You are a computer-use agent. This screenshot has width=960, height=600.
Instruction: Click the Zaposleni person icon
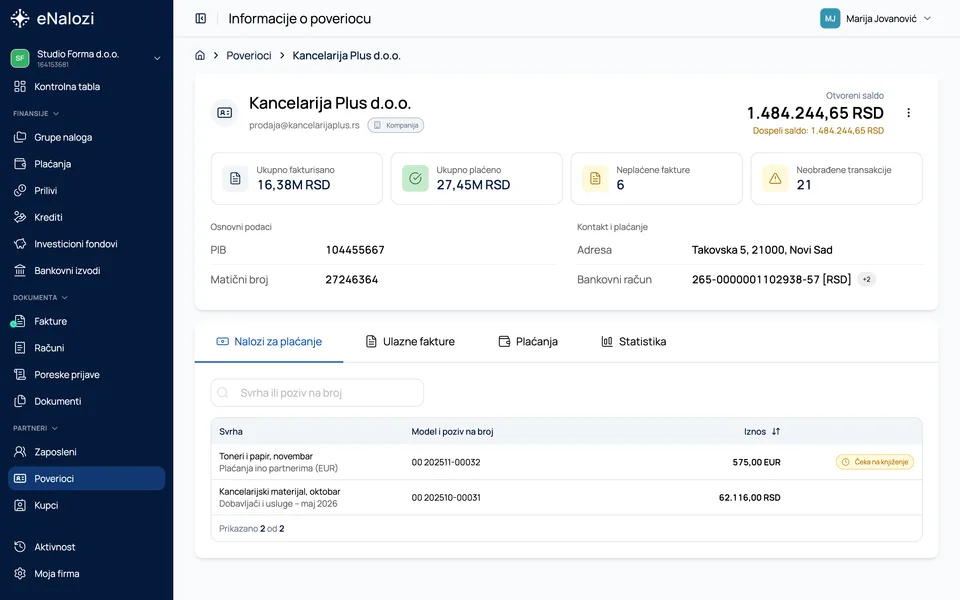[20, 452]
